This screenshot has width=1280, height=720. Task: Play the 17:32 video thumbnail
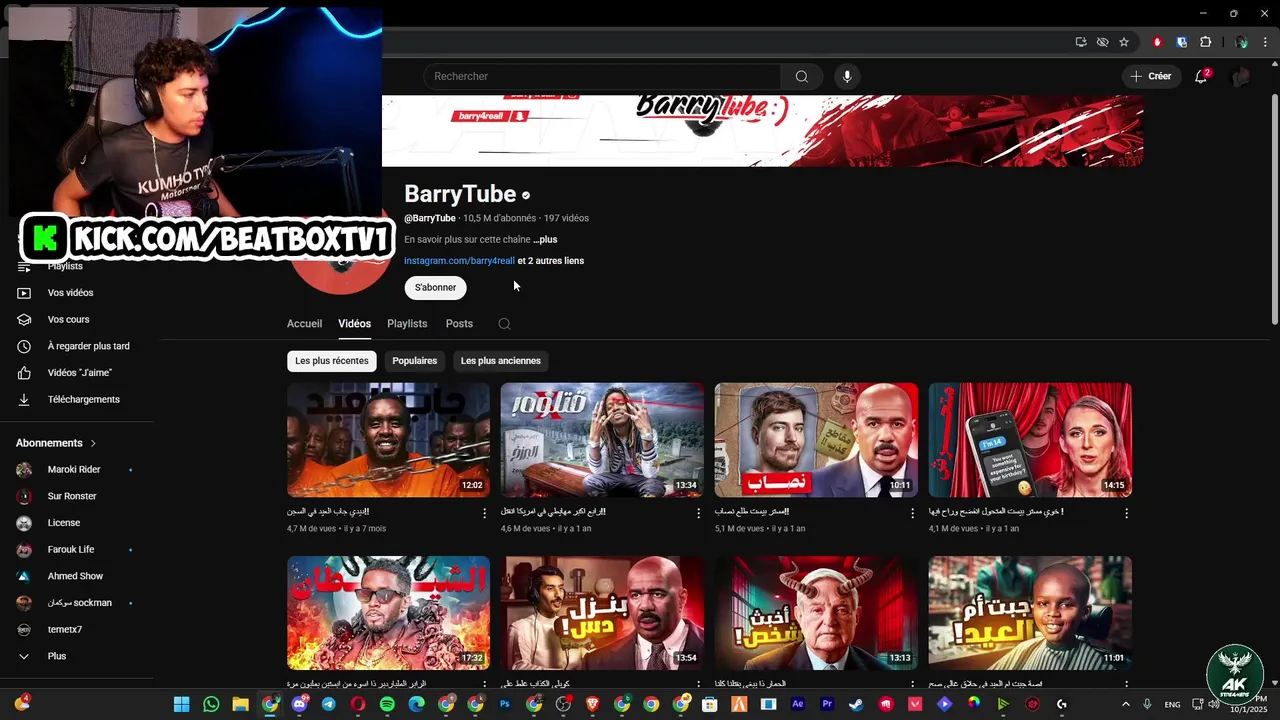coord(388,613)
